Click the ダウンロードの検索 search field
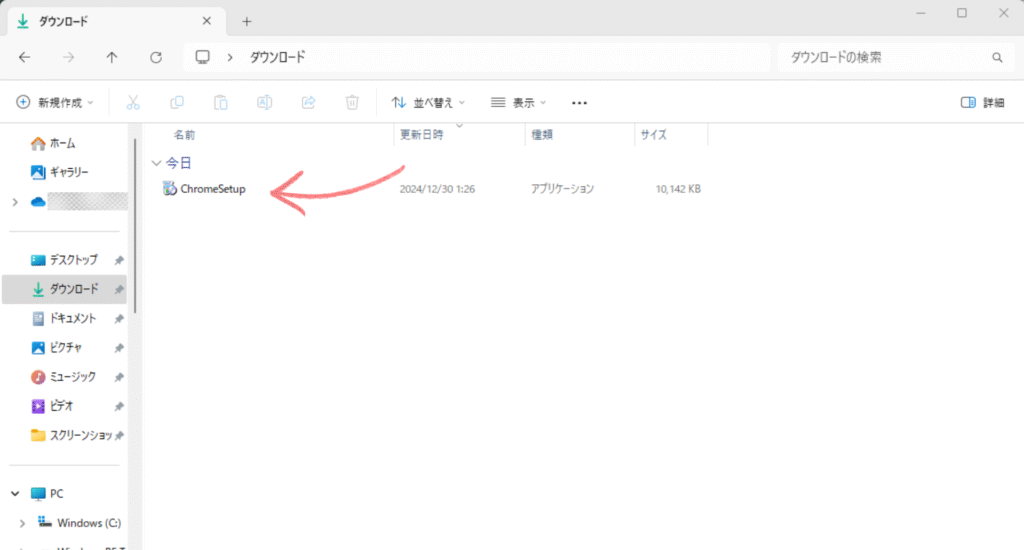 895,57
